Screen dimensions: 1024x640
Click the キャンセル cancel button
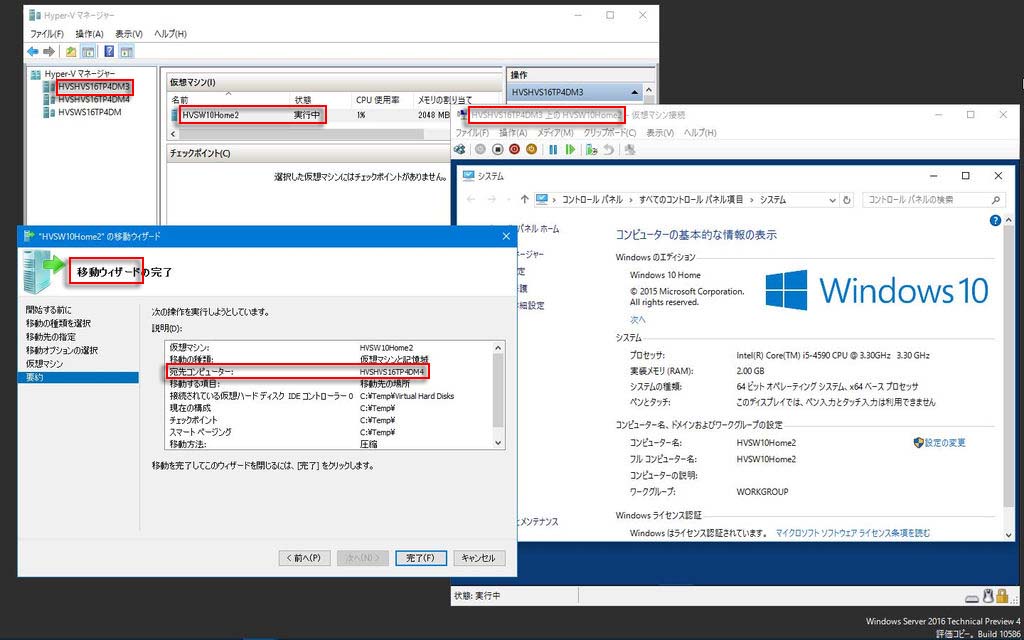coord(479,558)
